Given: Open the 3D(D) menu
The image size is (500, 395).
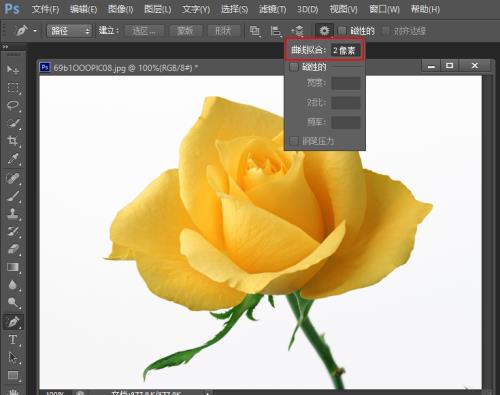Looking at the screenshot, I should point(307,9).
